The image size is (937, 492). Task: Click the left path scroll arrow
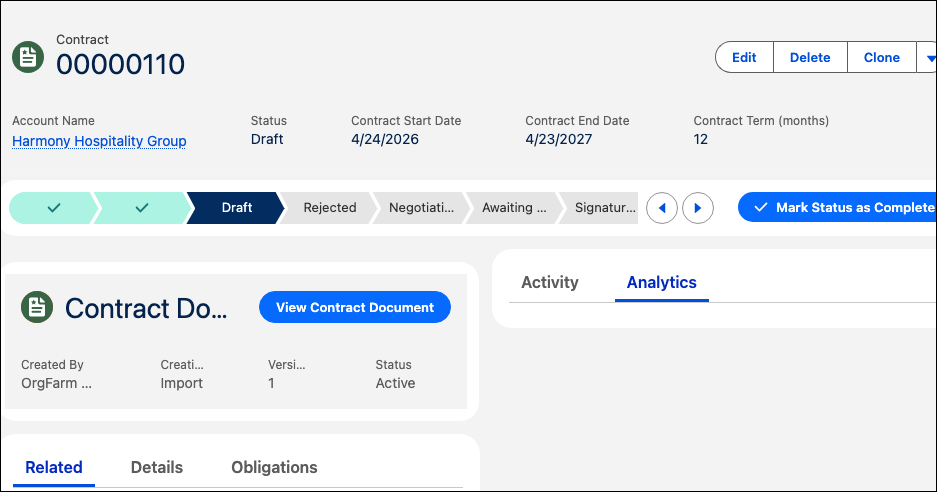click(x=662, y=208)
